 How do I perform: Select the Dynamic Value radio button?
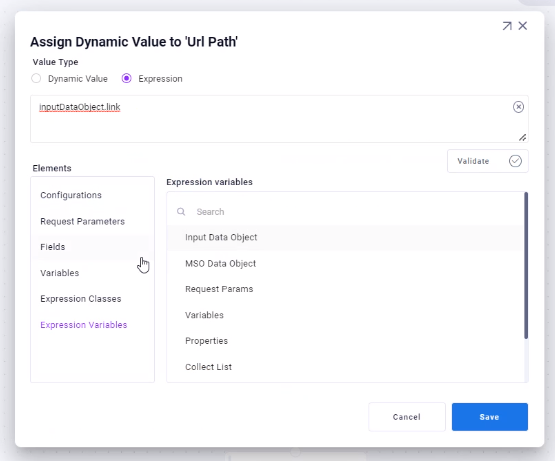pos(36,78)
